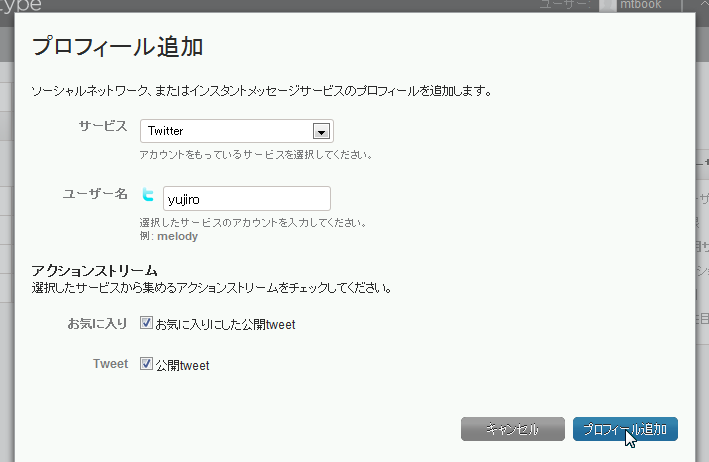Click the Tweet row label
Viewport: 709px width, 462px height.
110,364
